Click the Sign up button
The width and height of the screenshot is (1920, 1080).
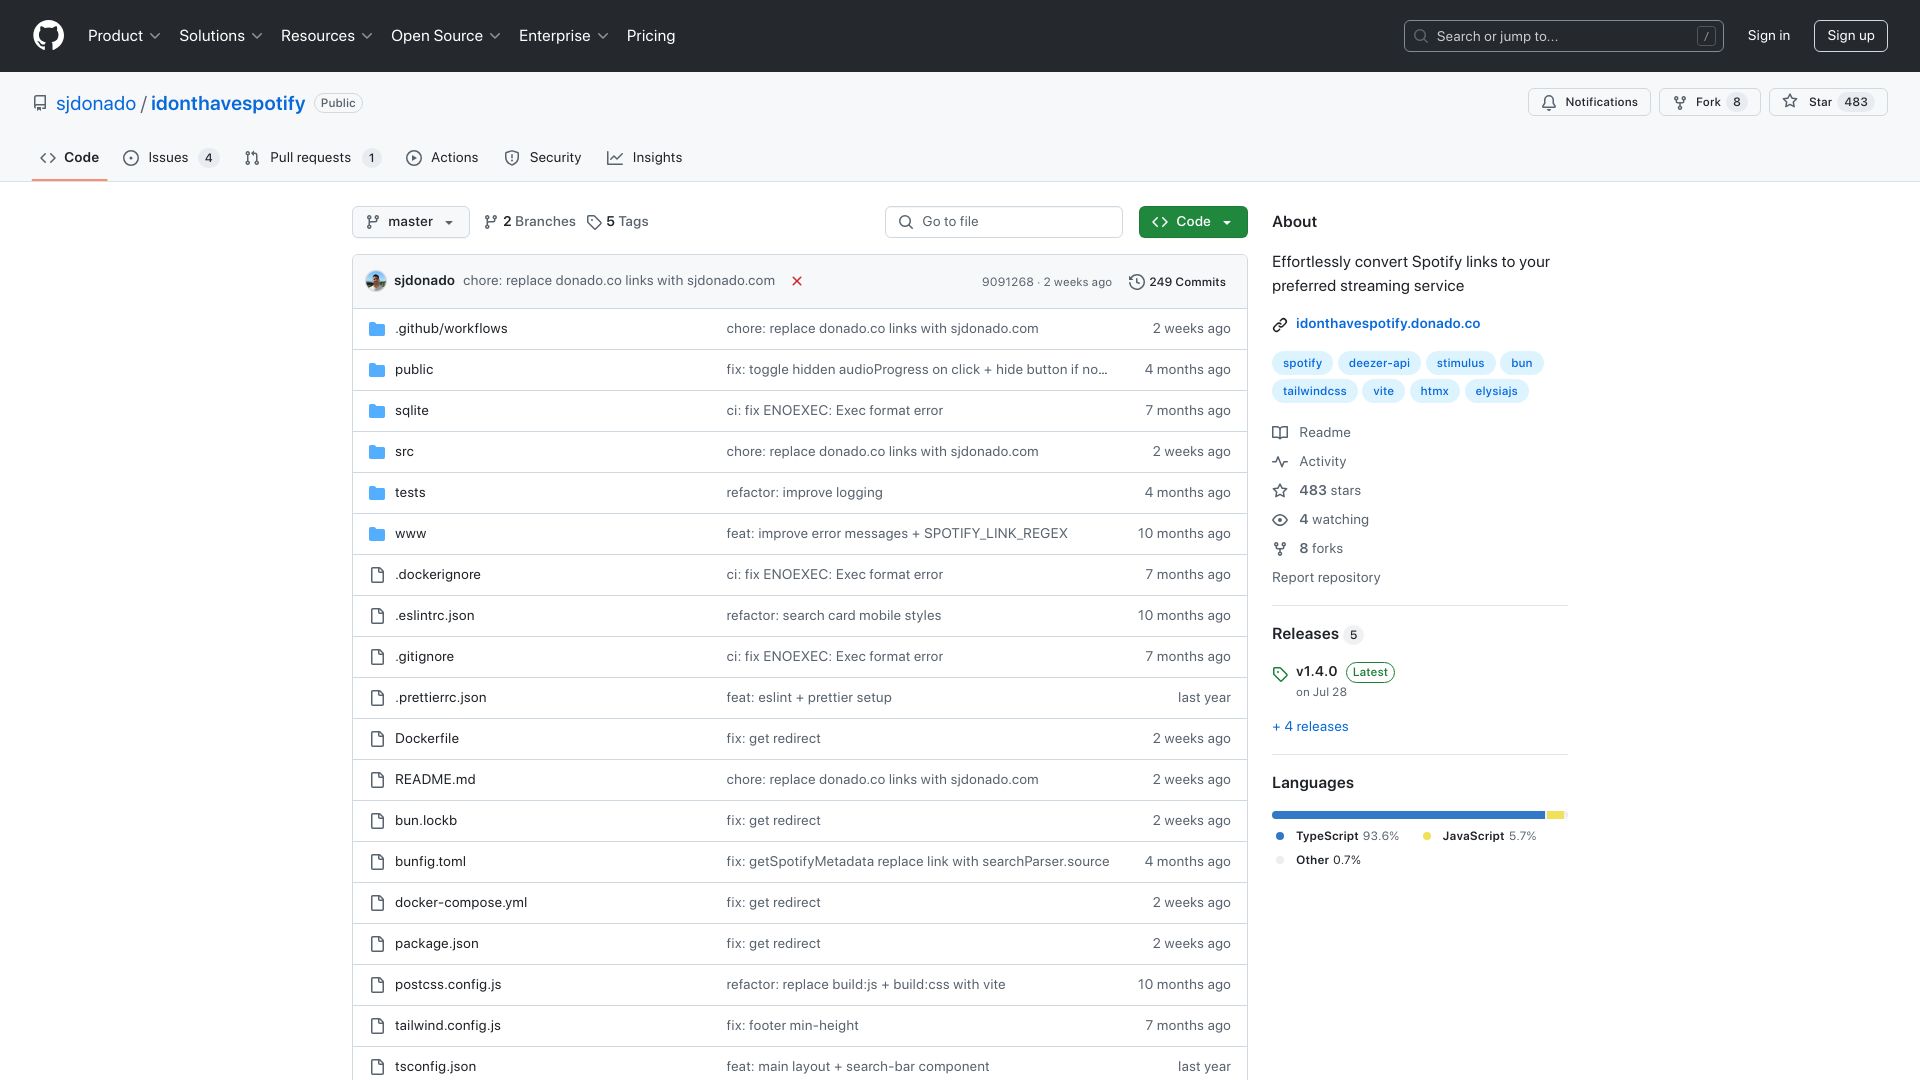coord(1851,36)
